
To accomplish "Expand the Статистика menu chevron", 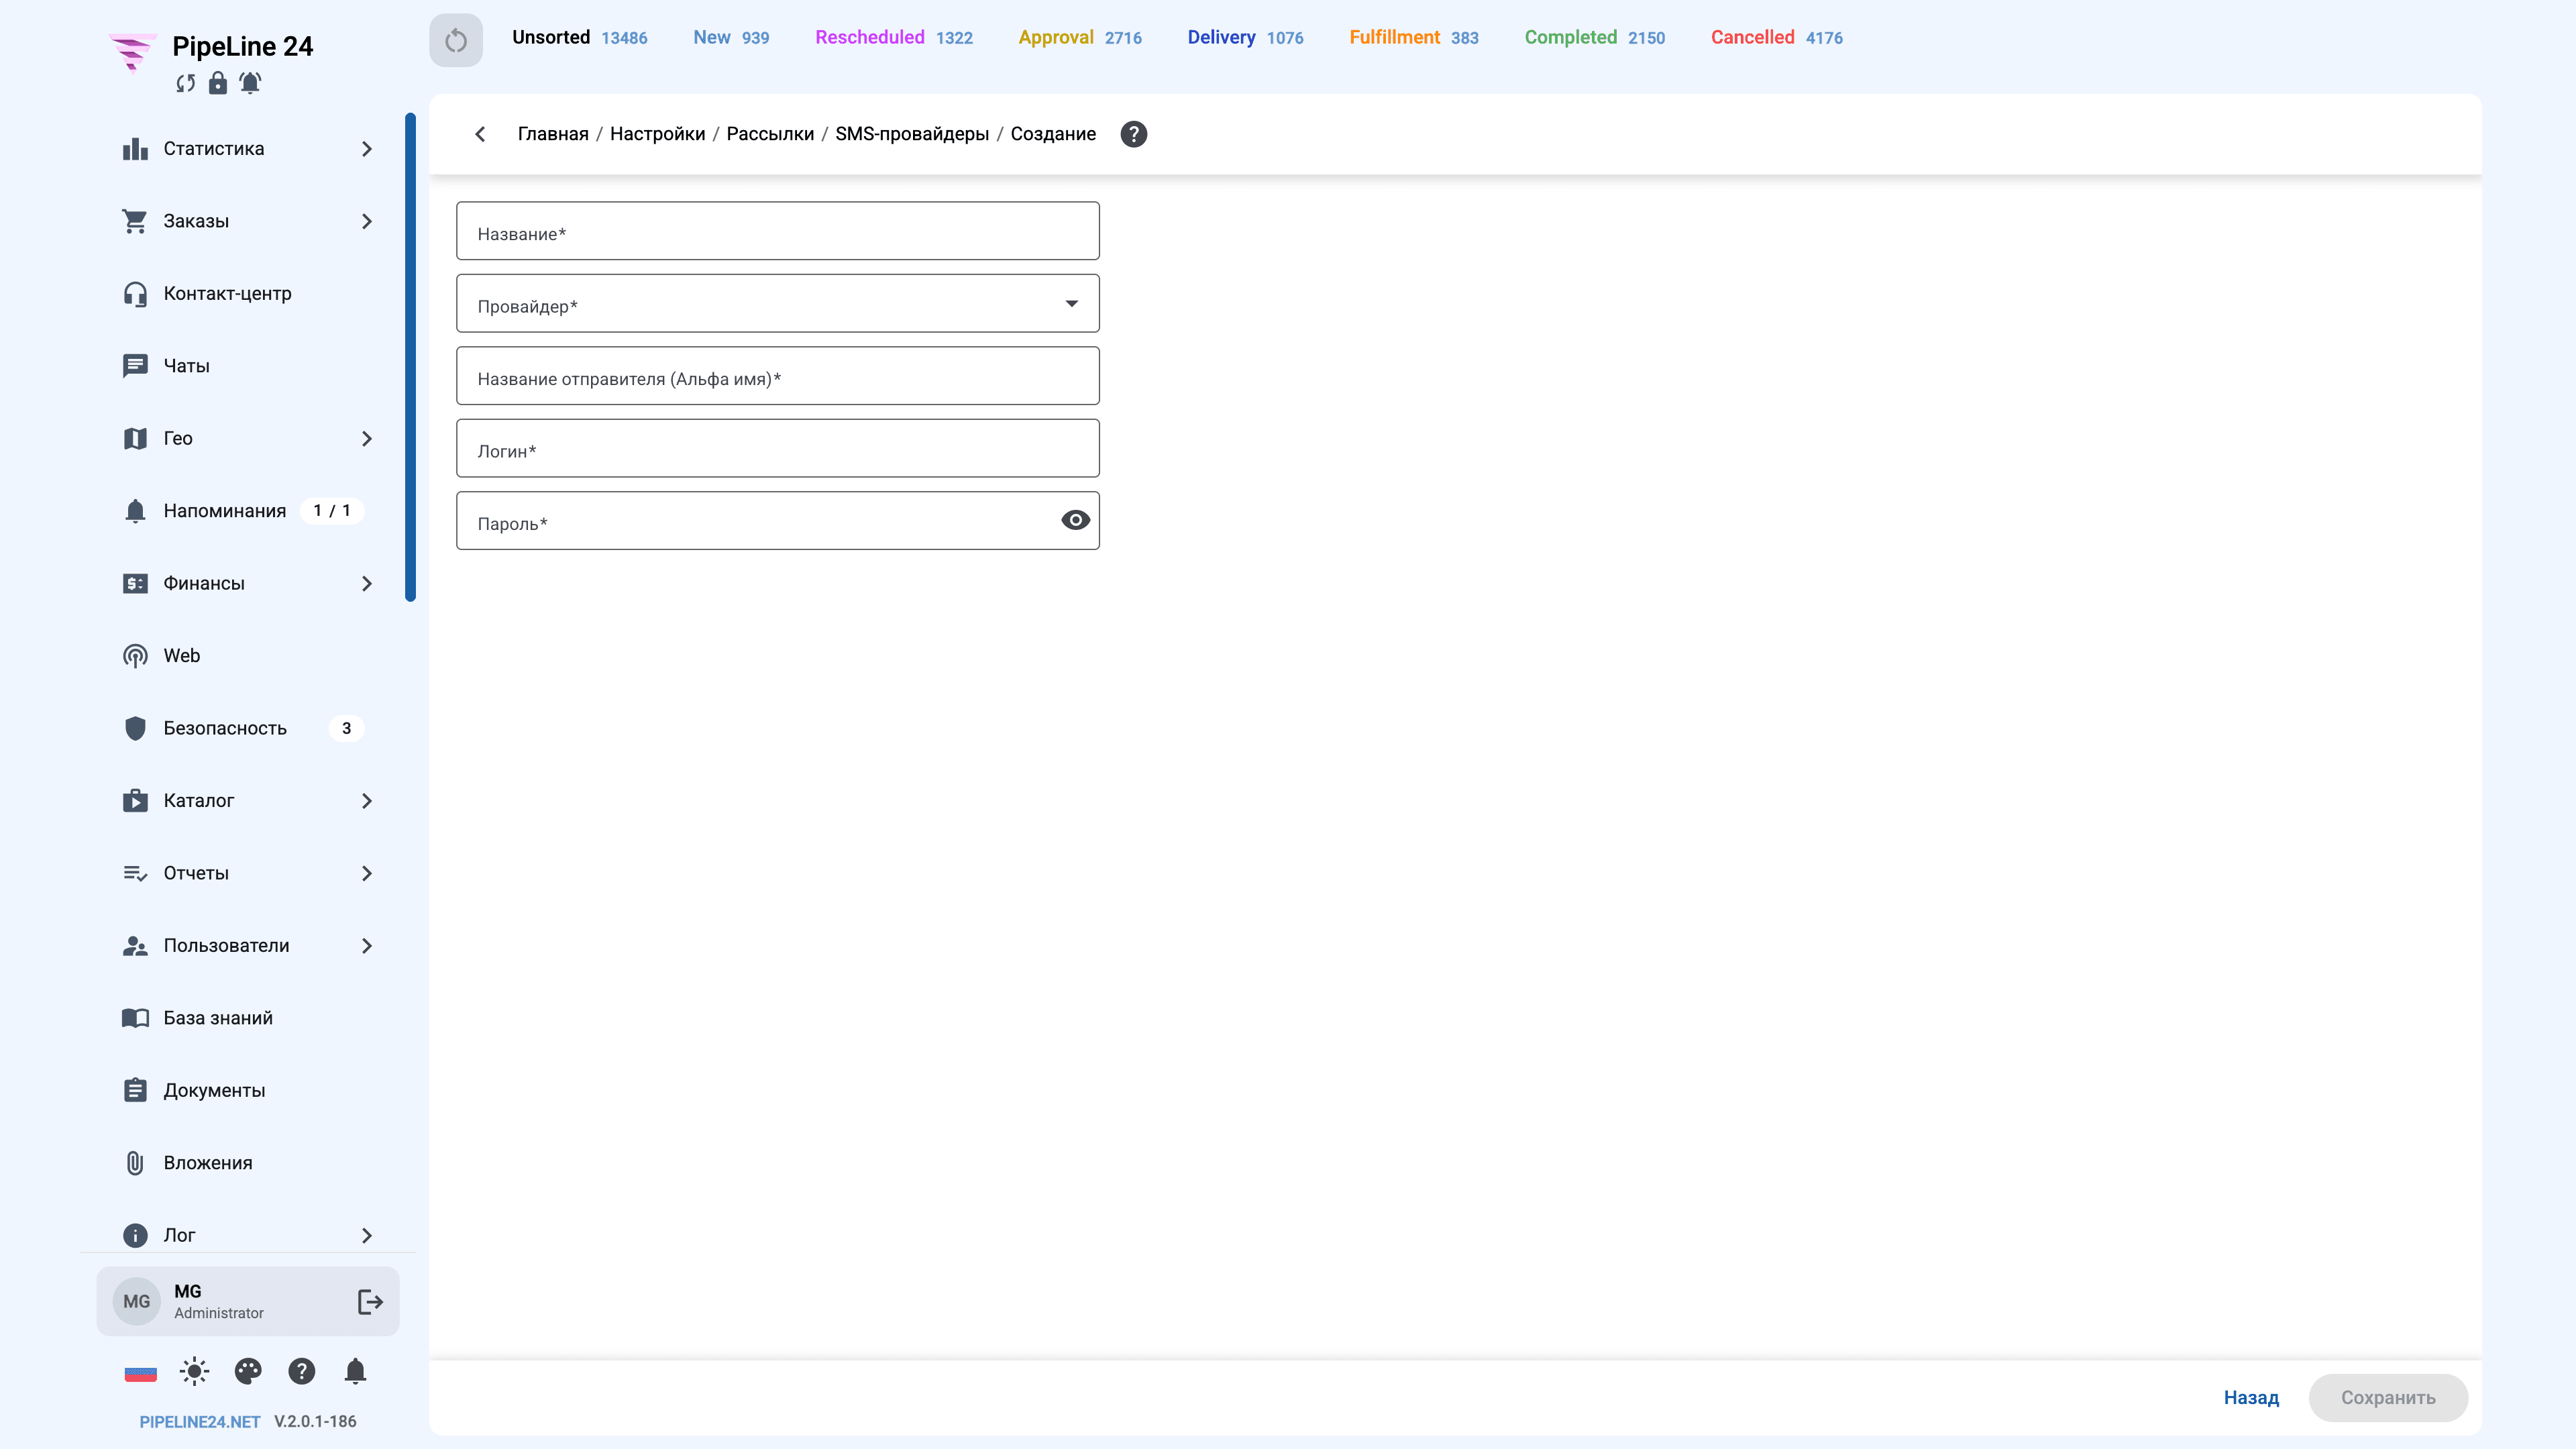I will click(367, 149).
